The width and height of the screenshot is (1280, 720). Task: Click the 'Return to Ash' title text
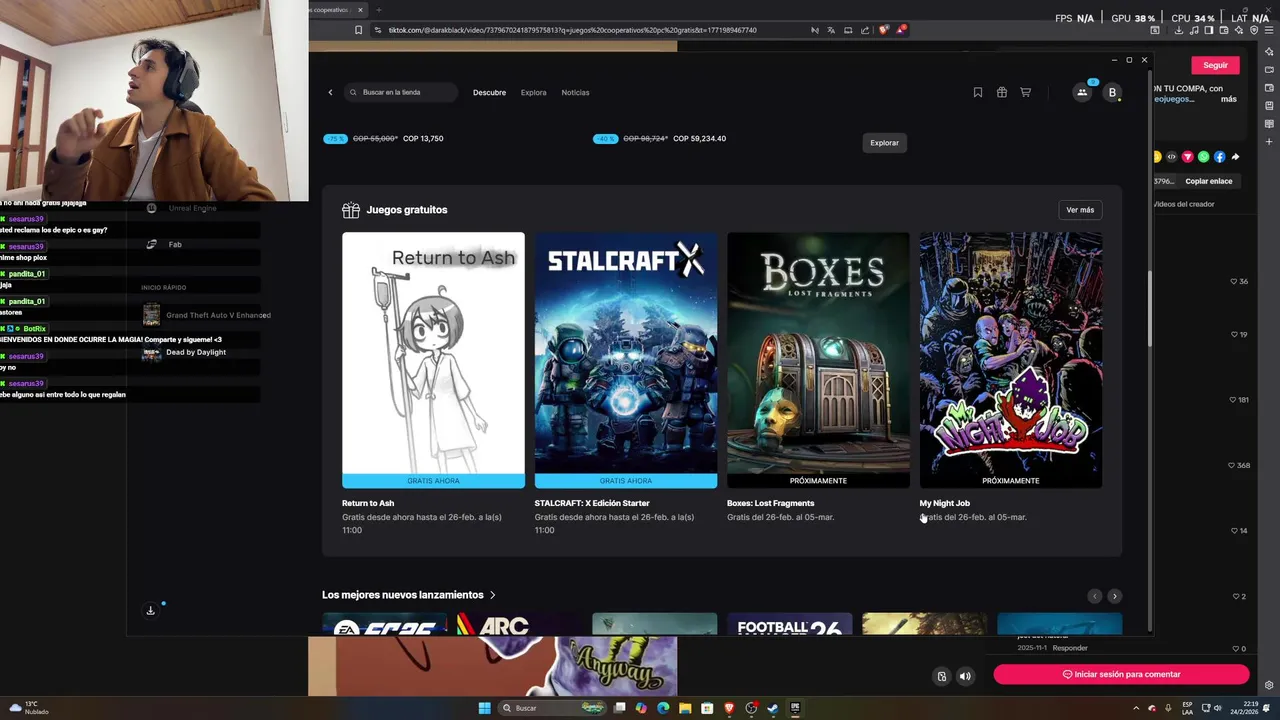(368, 503)
